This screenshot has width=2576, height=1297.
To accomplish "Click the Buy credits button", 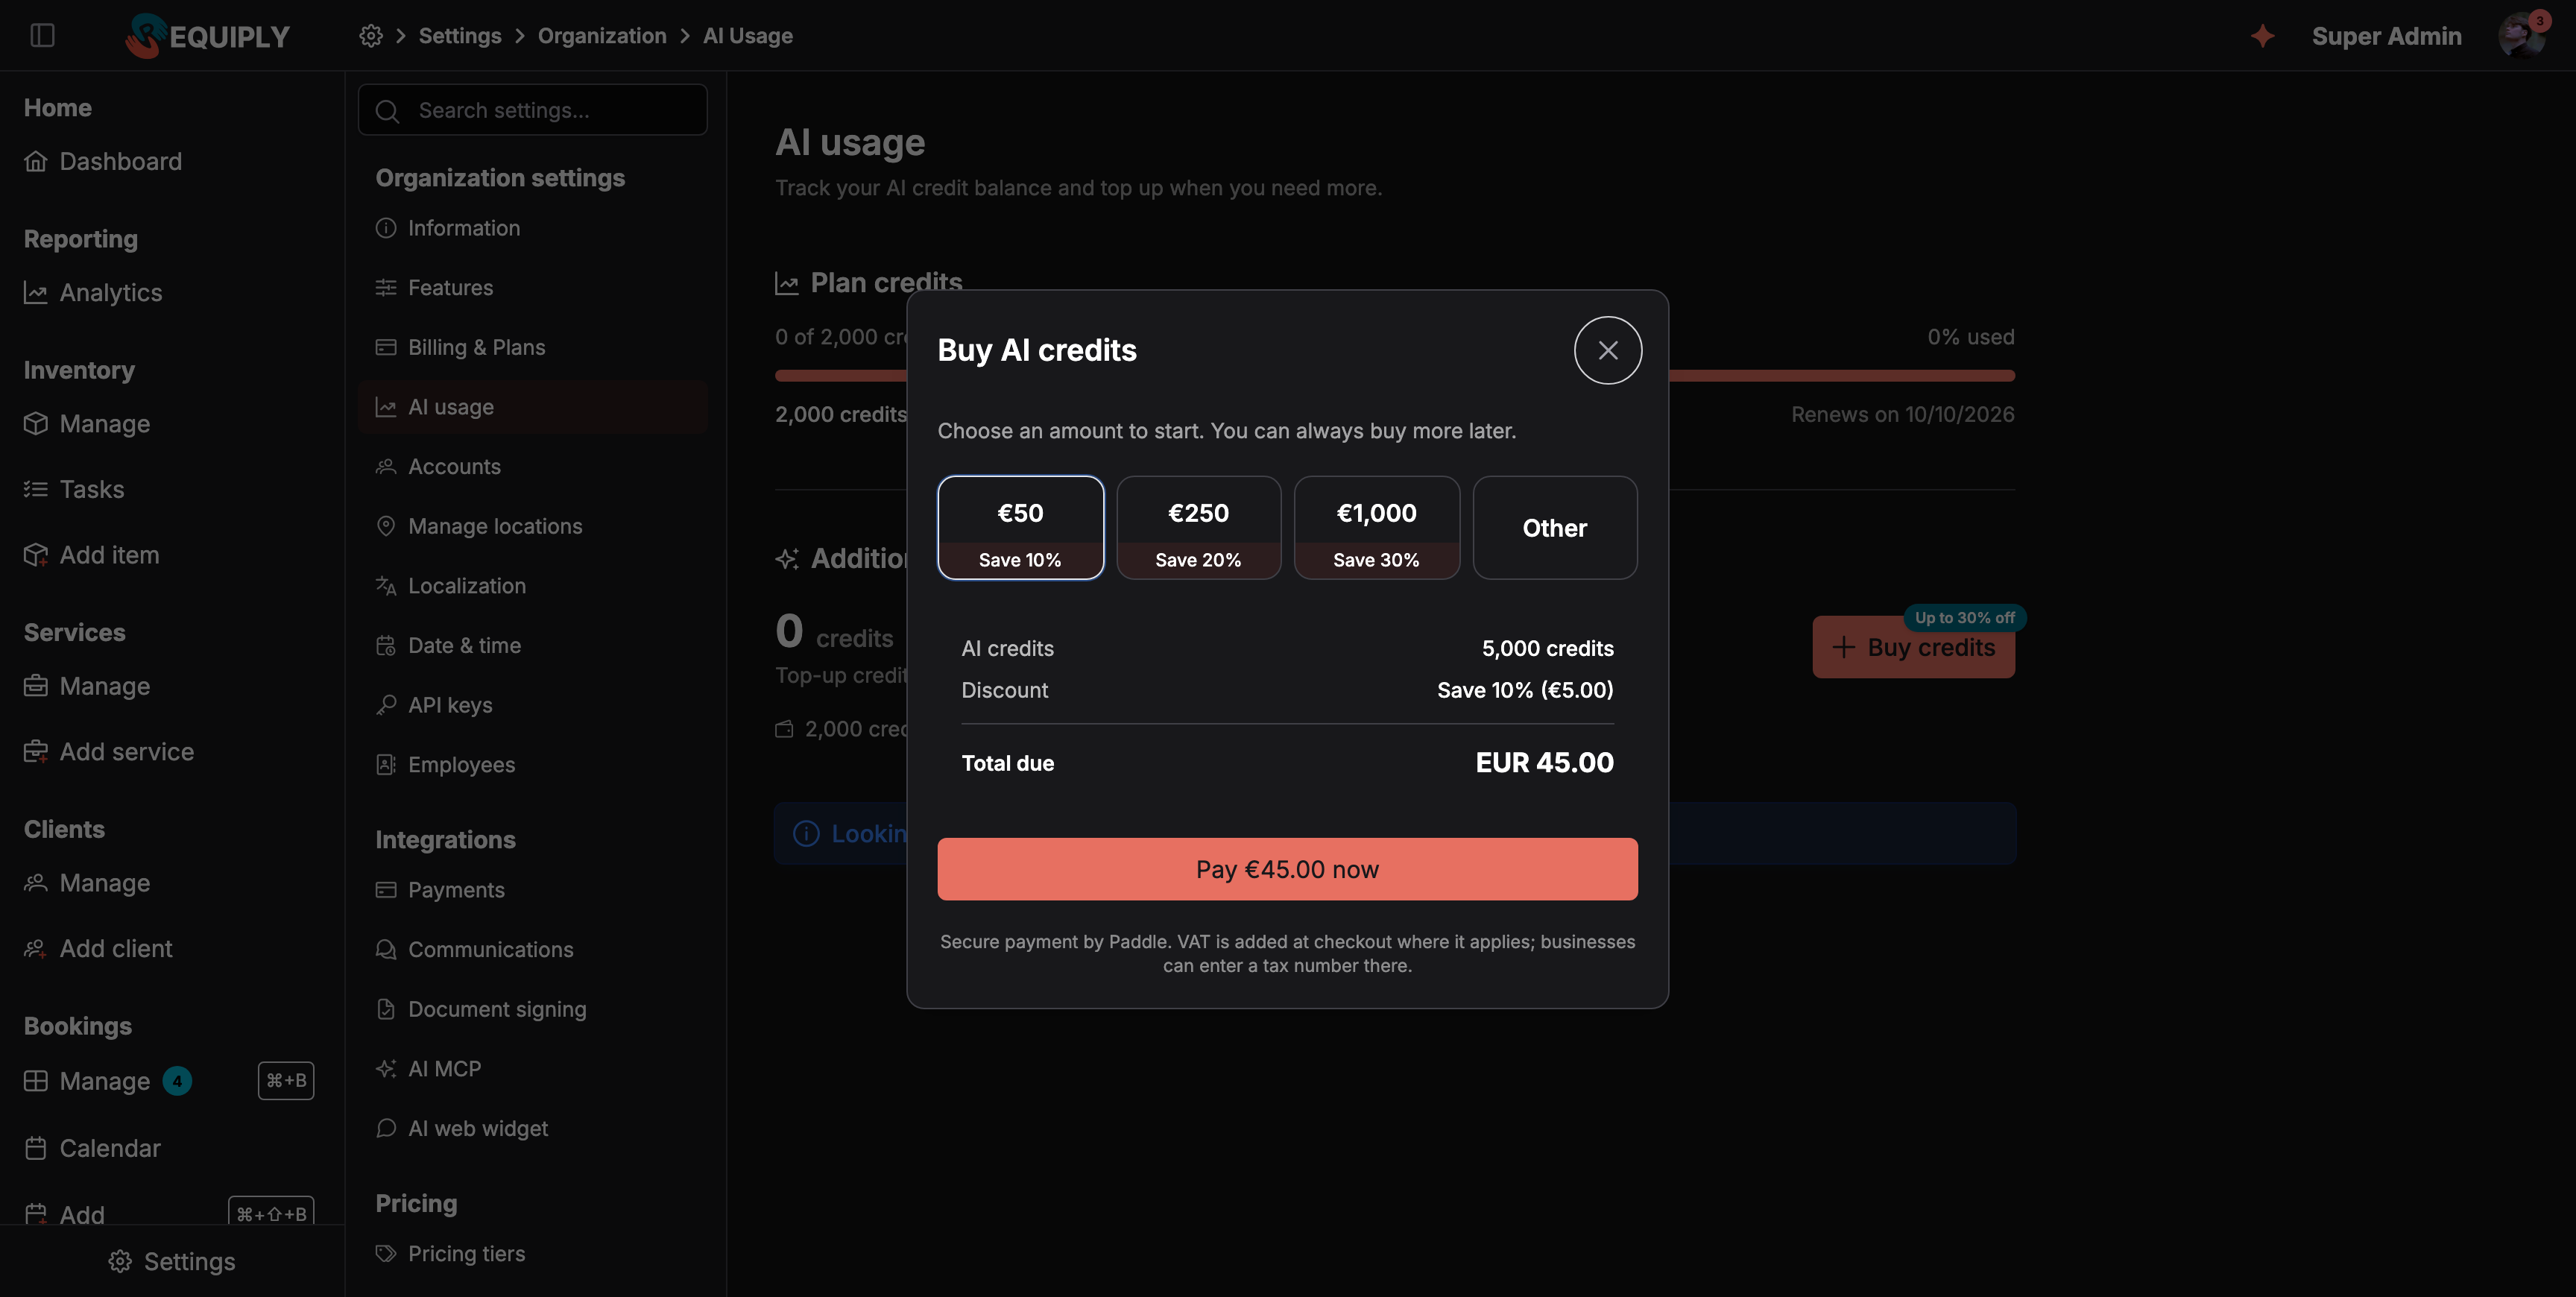I will click(x=1913, y=647).
